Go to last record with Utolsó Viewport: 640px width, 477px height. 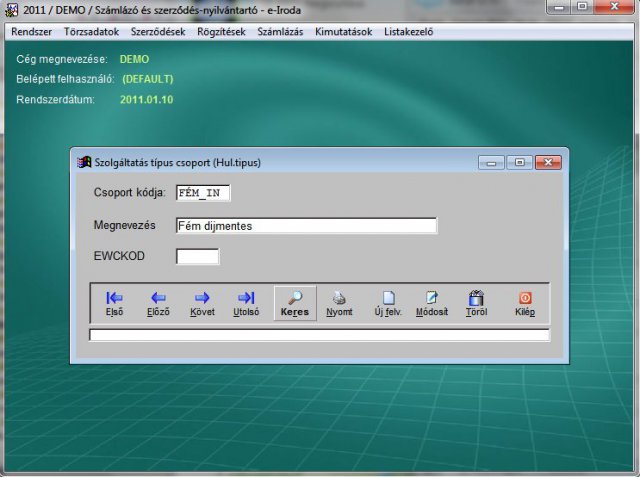pyautogui.click(x=246, y=303)
